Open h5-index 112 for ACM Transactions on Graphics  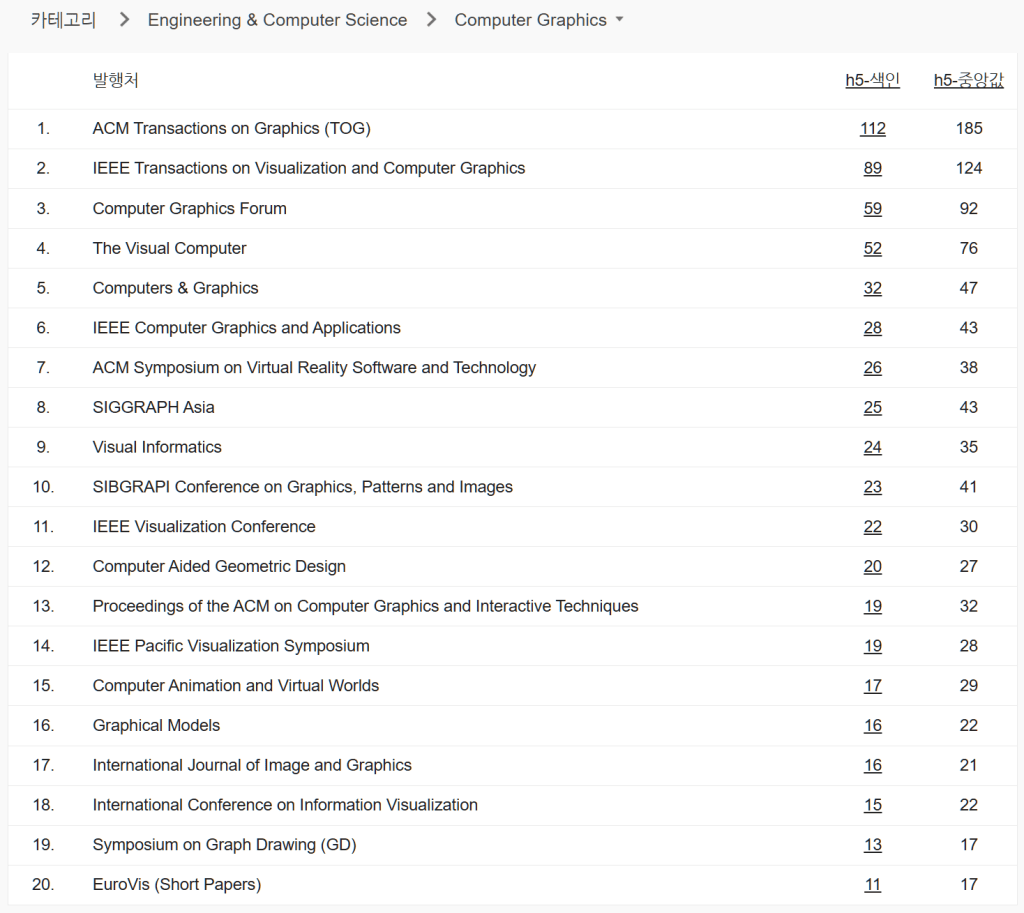872,128
